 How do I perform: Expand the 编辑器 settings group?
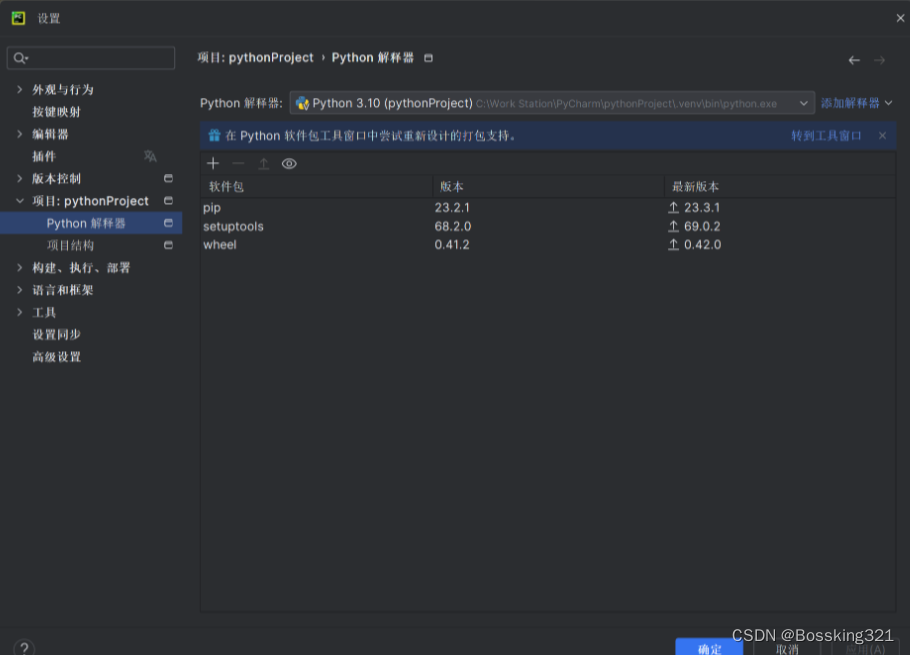[x=20, y=134]
